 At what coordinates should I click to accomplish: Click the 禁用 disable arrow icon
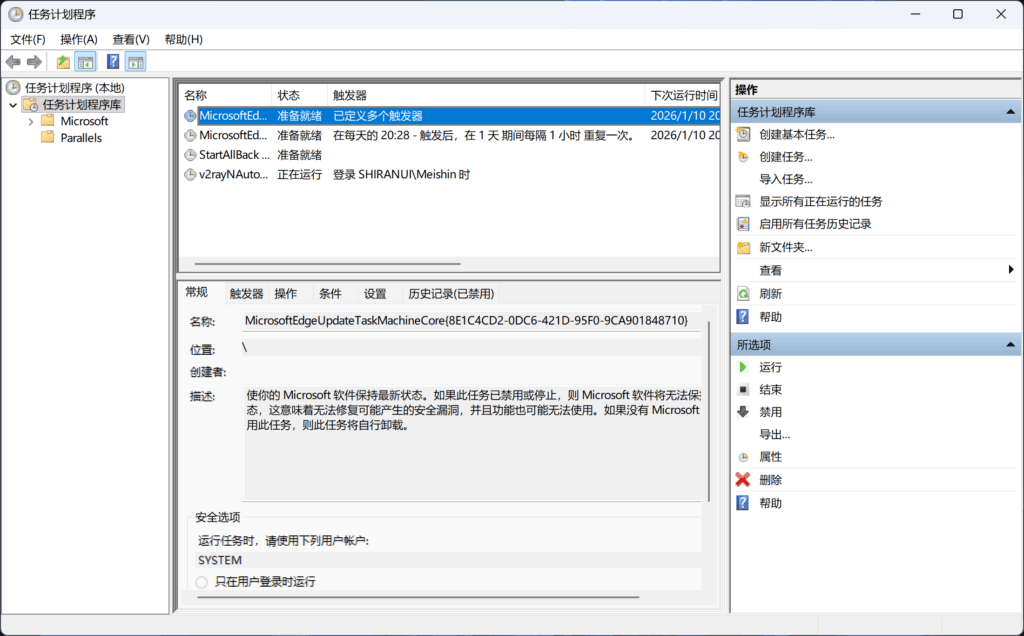(742, 411)
